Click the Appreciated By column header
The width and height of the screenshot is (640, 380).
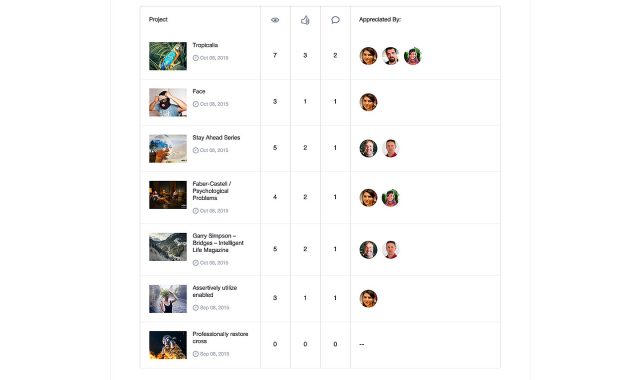click(x=380, y=19)
